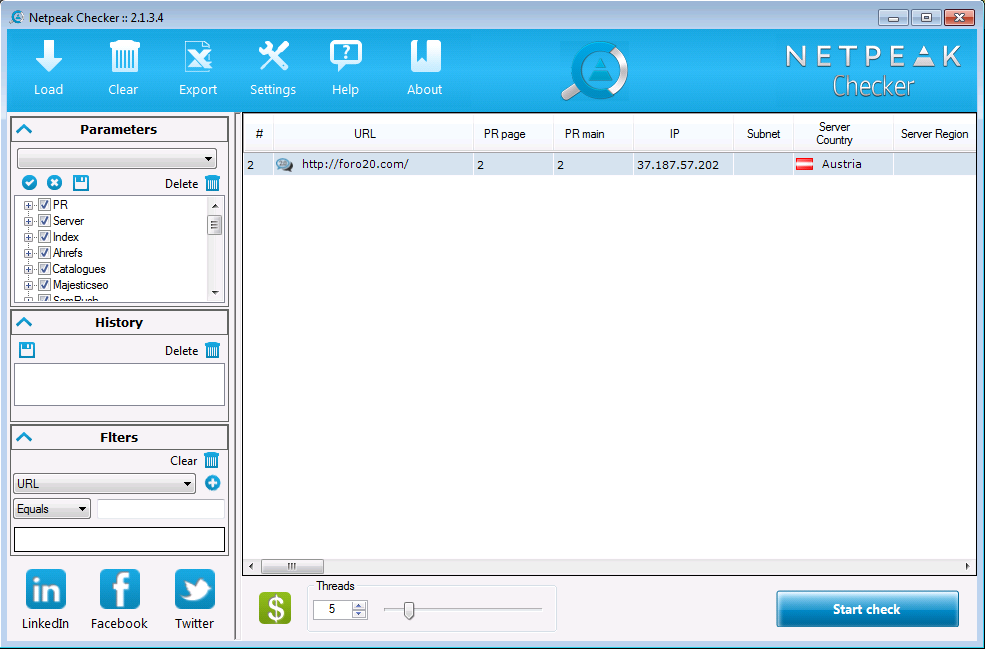This screenshot has height=649, width=985.
Task: Collapse the History panel chevron
Action: pyautogui.click(x=24, y=322)
